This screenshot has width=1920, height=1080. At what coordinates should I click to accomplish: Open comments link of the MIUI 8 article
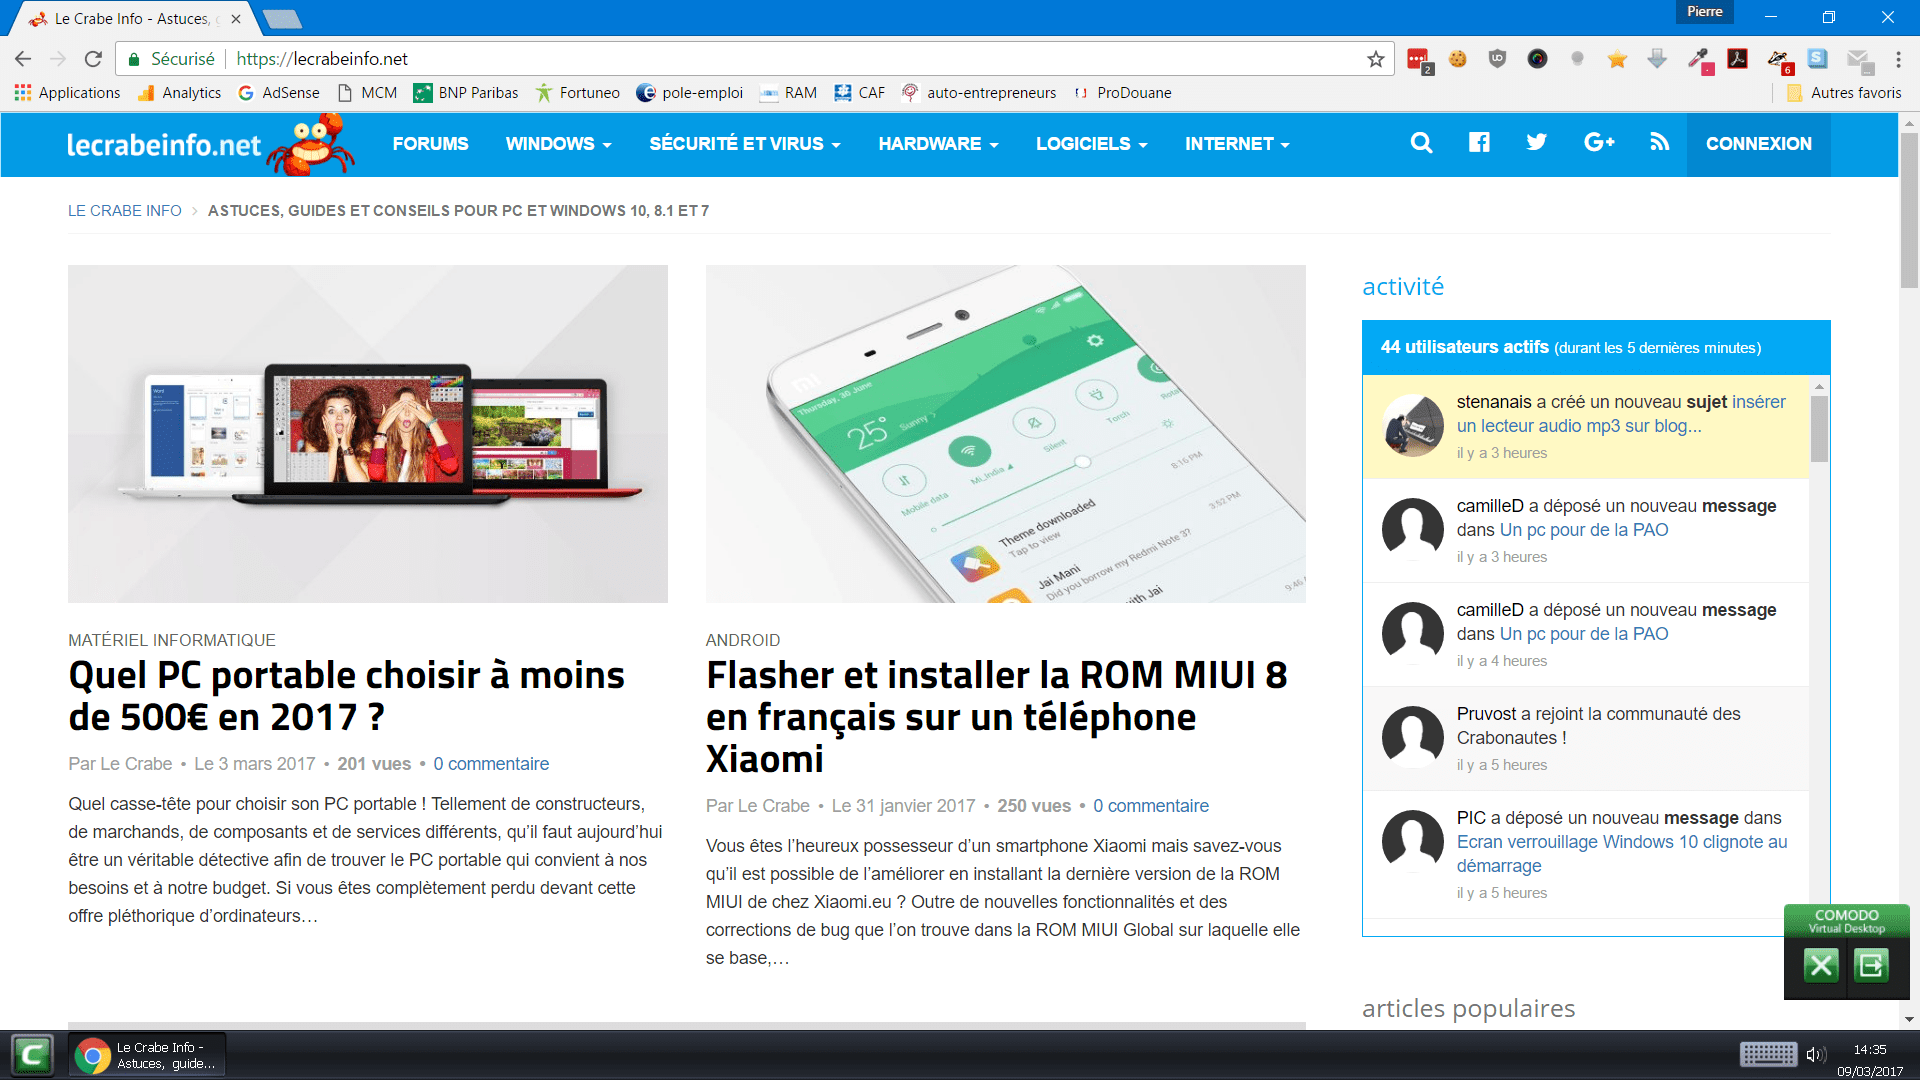pyautogui.click(x=1151, y=806)
